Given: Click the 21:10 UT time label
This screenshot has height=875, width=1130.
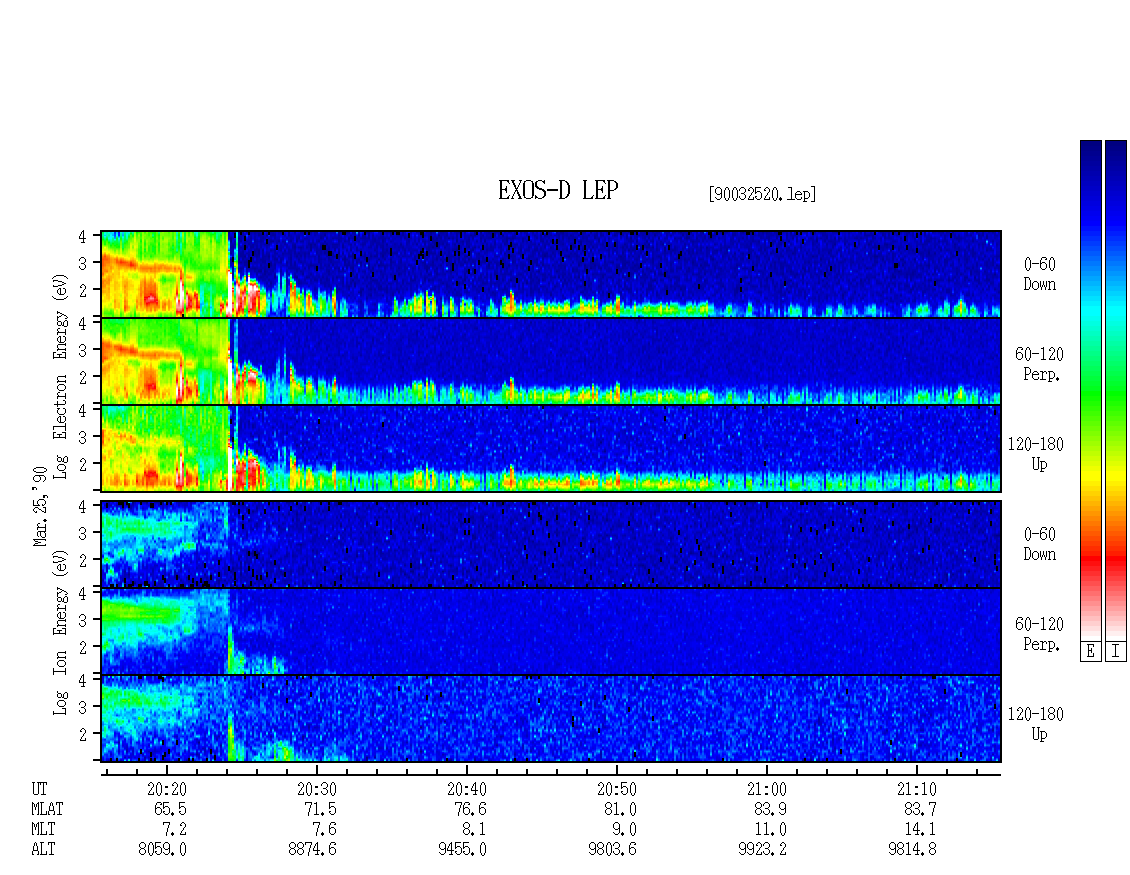Looking at the screenshot, I should pos(916,789).
